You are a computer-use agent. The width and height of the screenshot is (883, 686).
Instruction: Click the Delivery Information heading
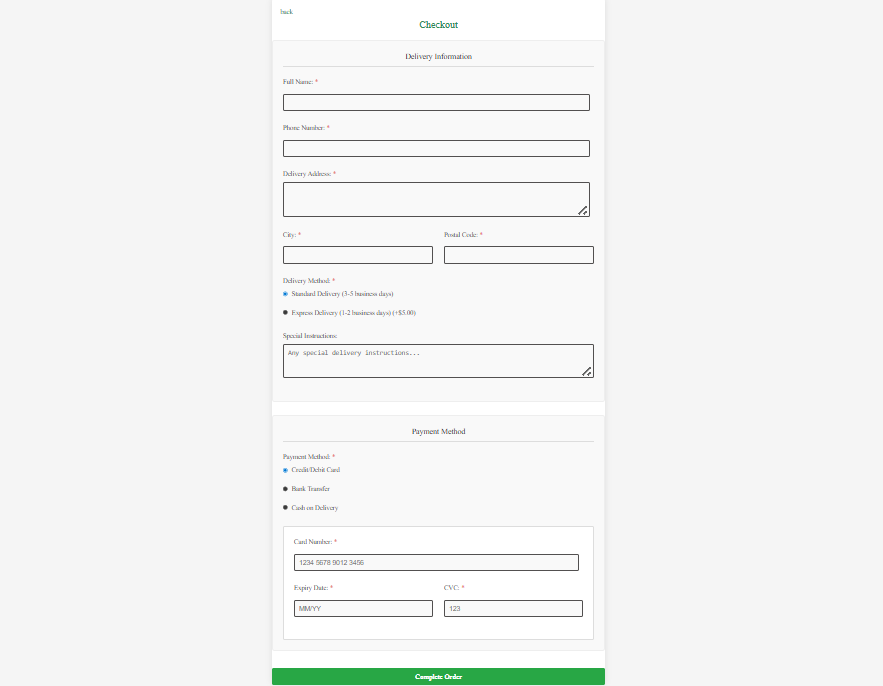[438, 56]
